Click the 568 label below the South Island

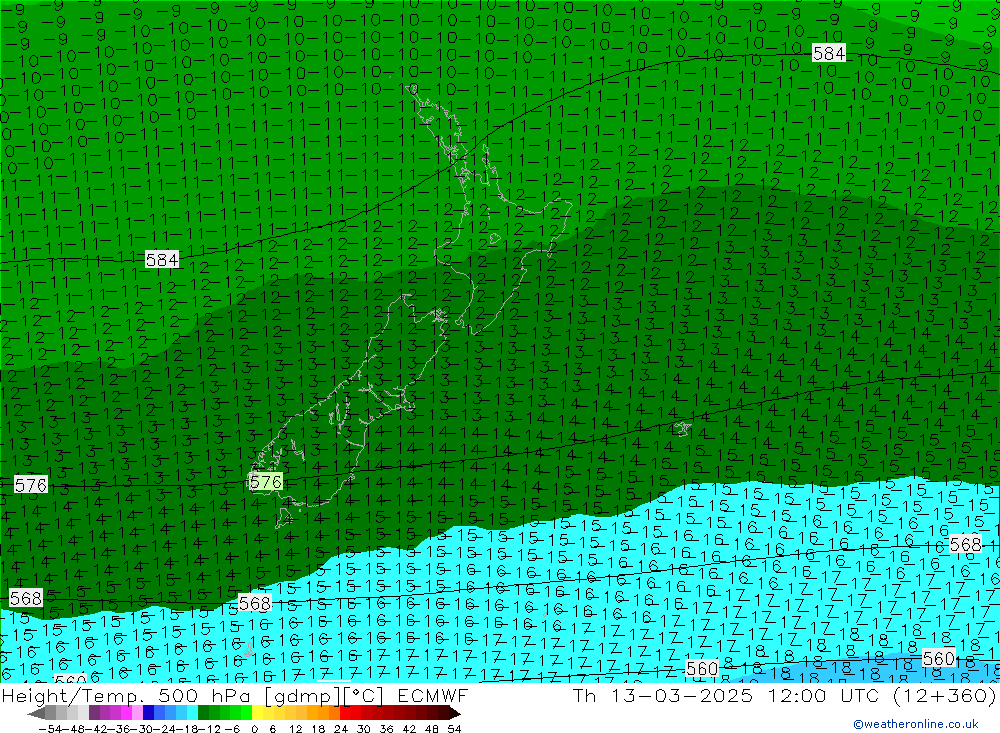point(254,603)
